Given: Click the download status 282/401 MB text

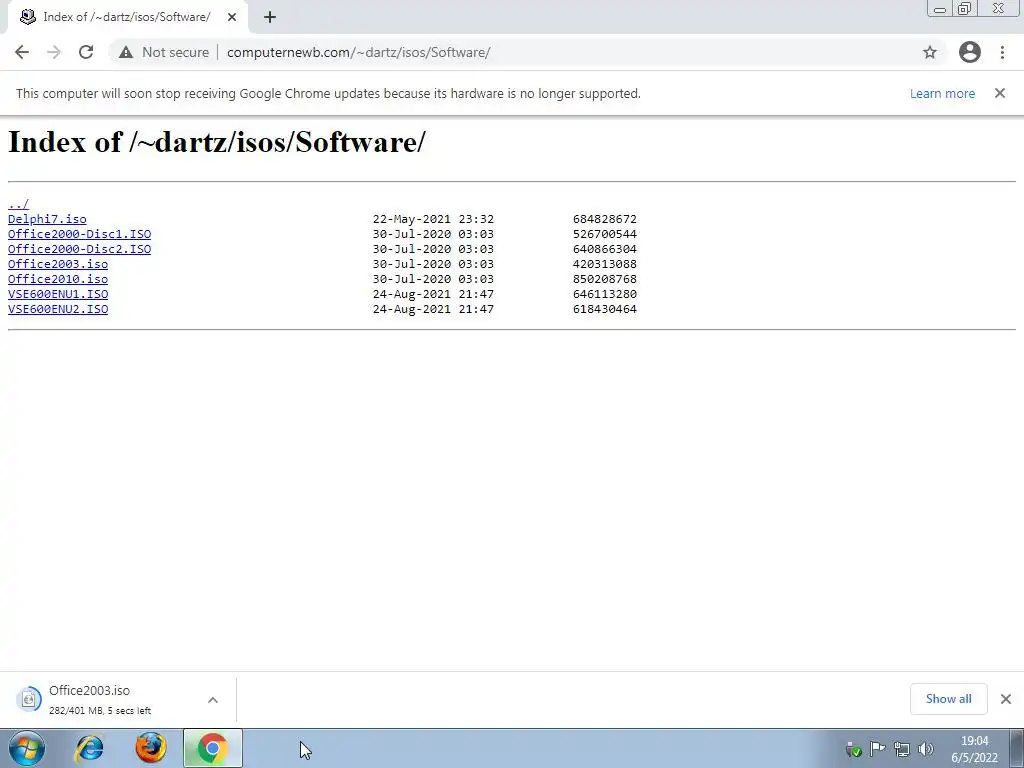Looking at the screenshot, I should [100, 711].
